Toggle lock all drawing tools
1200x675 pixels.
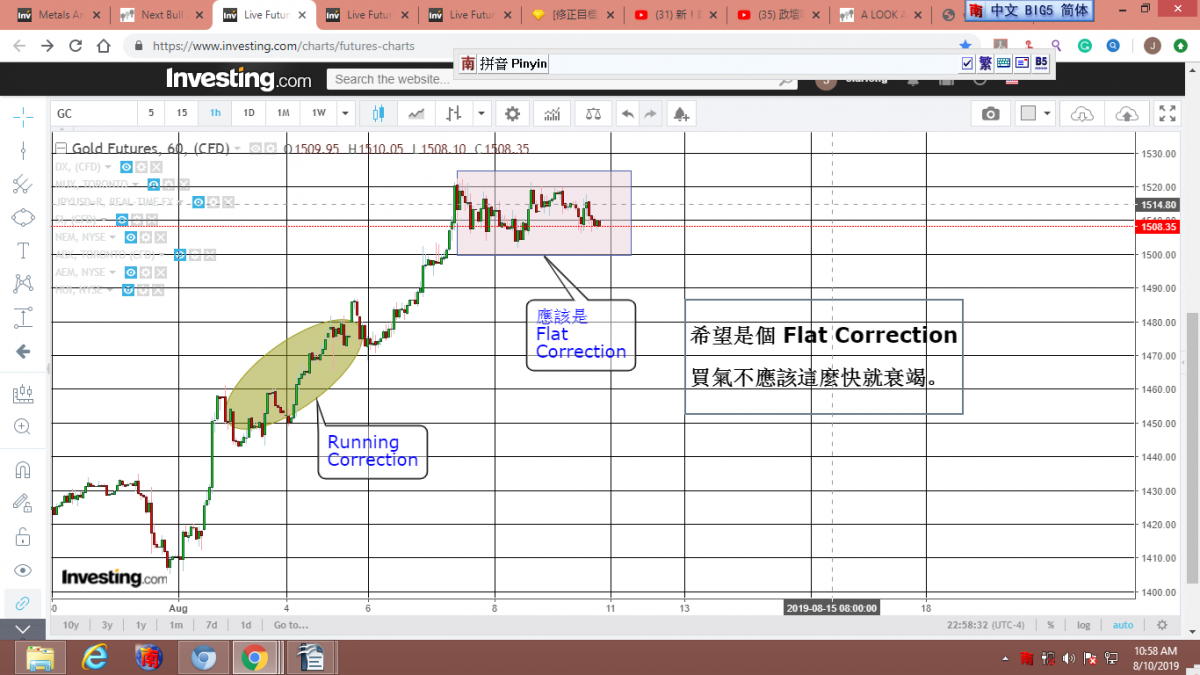[23, 537]
